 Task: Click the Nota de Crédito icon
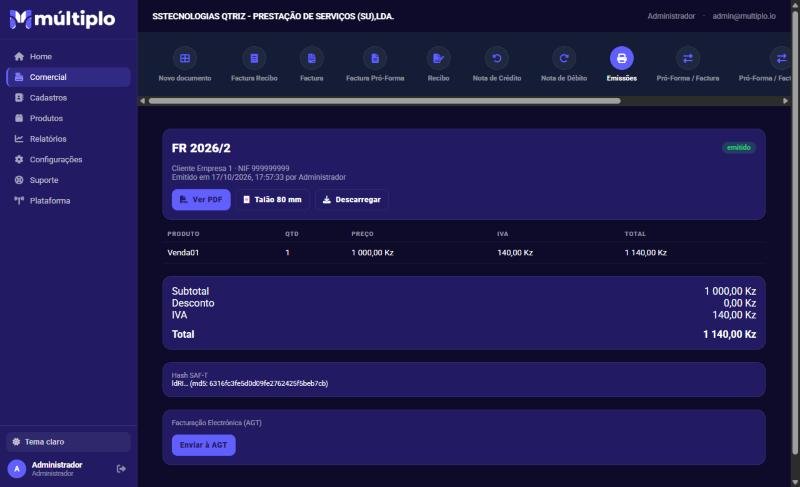tap(496, 58)
